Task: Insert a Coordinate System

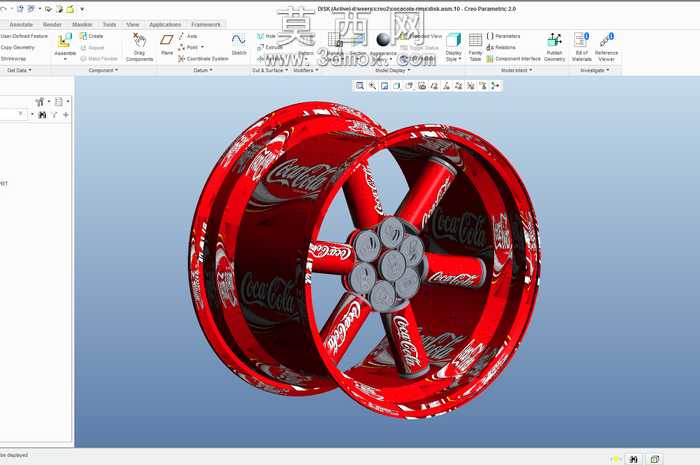Action: 203,58
